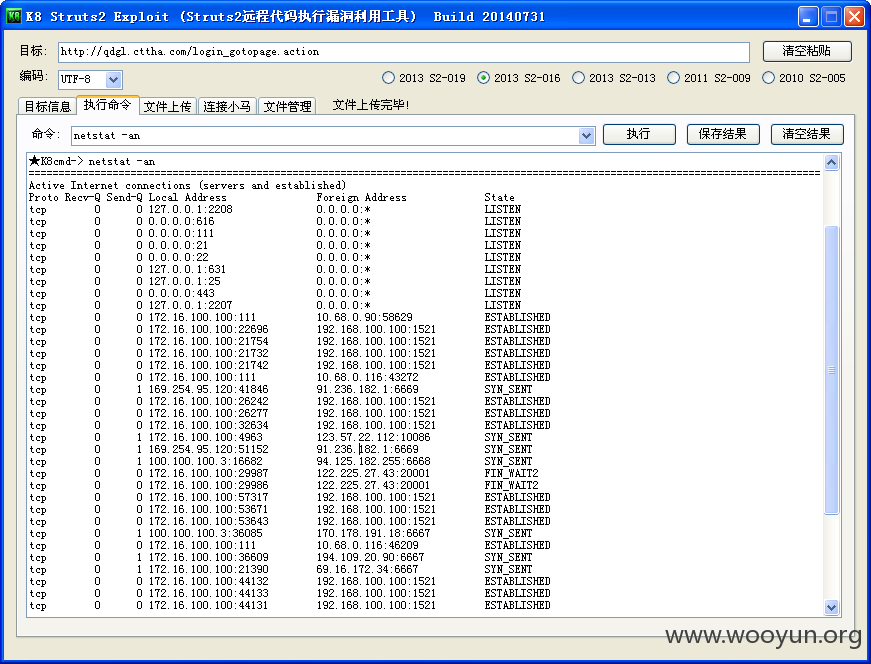Click the 94.125.182.255:6668 foreign address
871x664 pixels.
coord(373,461)
